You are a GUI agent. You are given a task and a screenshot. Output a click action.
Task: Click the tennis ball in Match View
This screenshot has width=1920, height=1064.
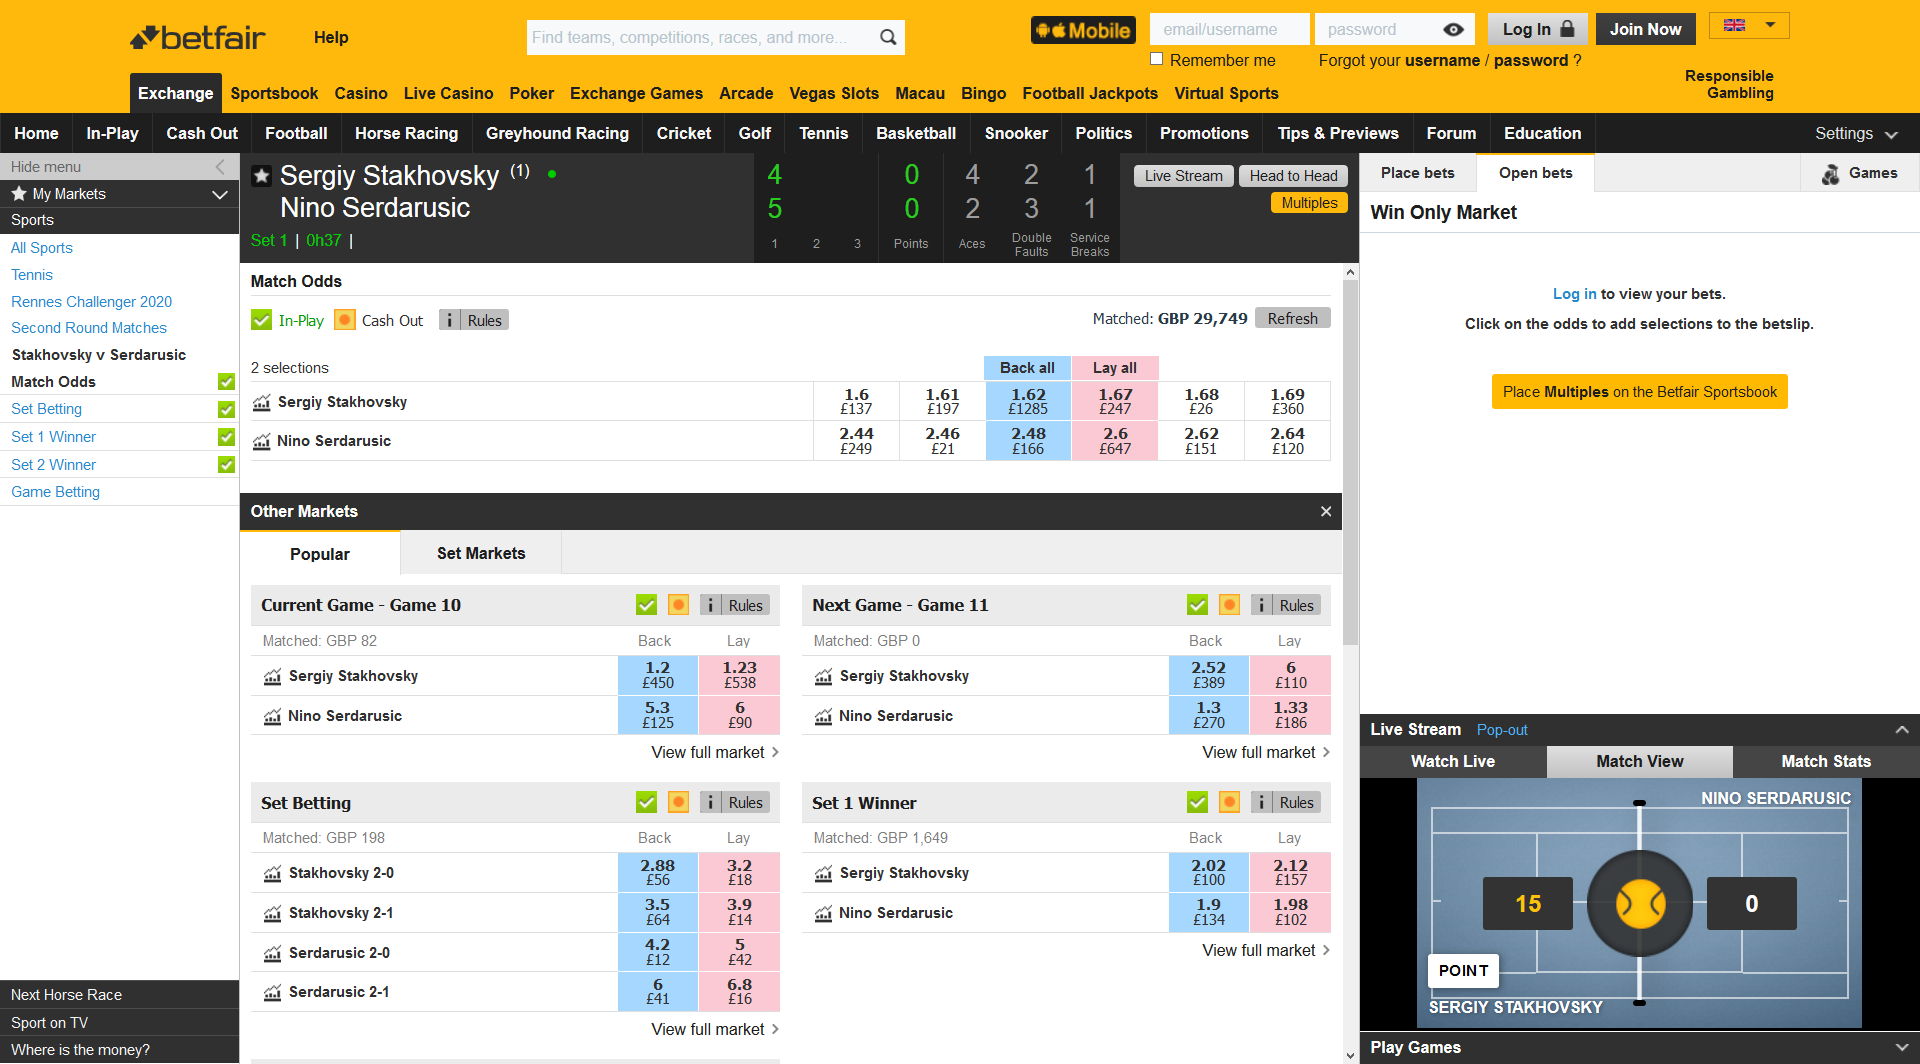(x=1640, y=904)
